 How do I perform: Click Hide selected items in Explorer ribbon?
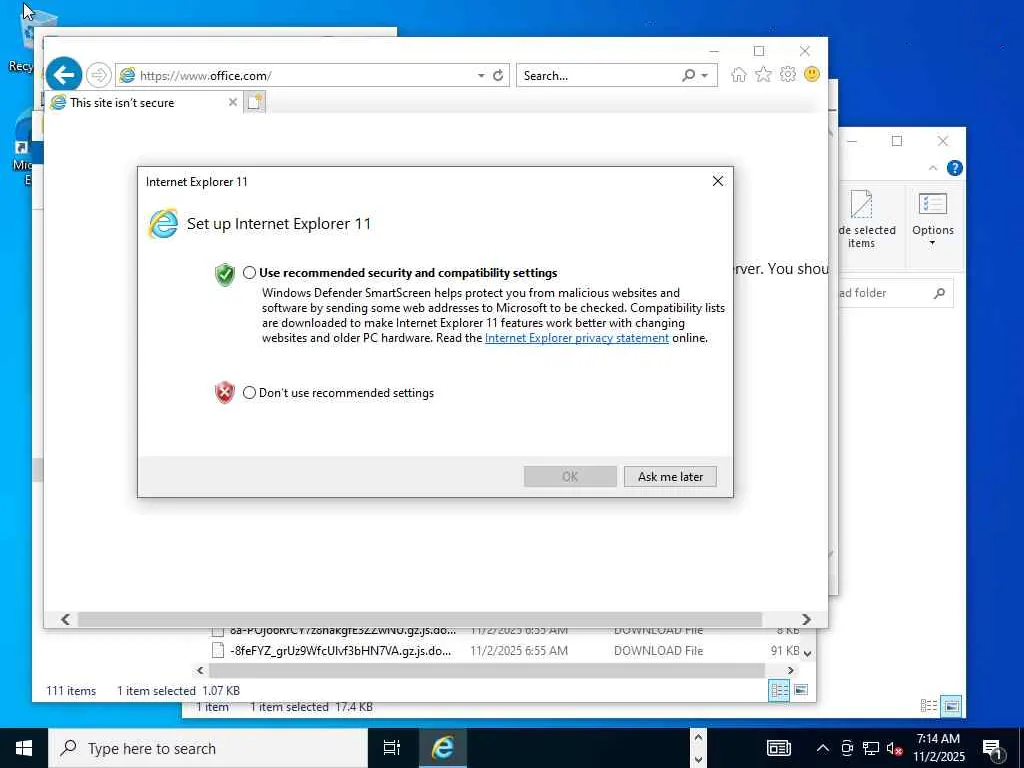point(866,219)
